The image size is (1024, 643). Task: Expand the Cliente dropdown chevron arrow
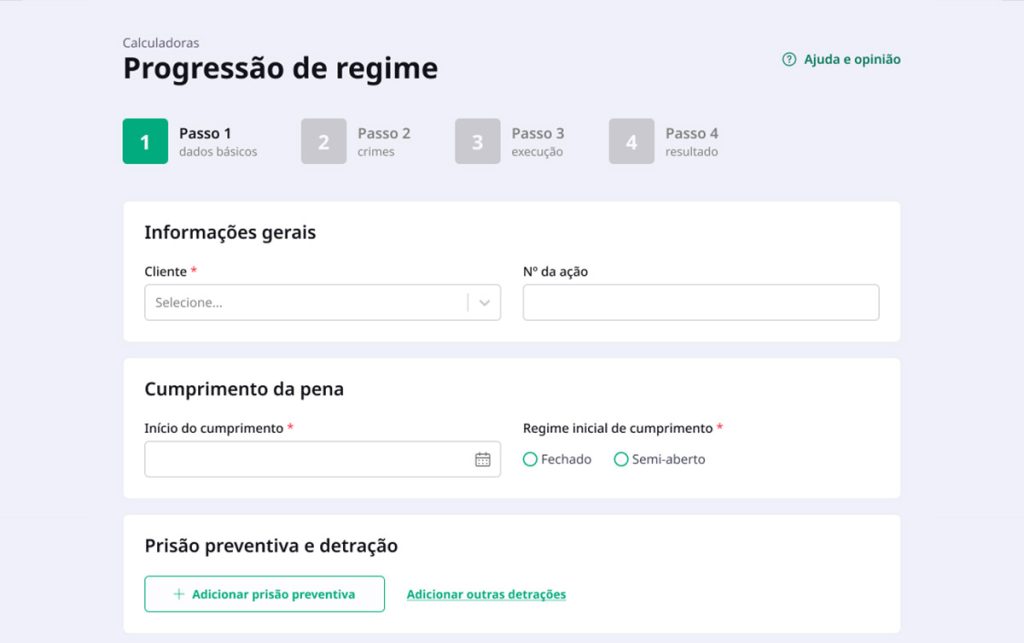484,303
